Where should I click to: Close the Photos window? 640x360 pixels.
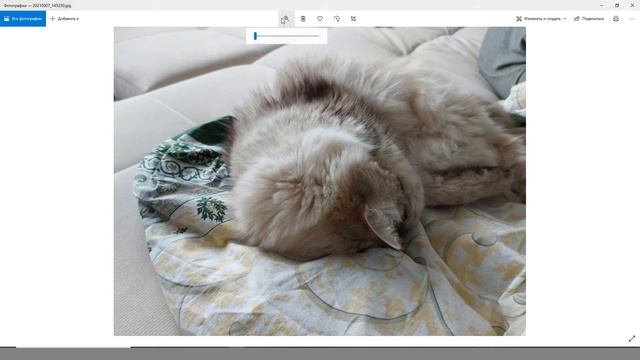(632, 5)
